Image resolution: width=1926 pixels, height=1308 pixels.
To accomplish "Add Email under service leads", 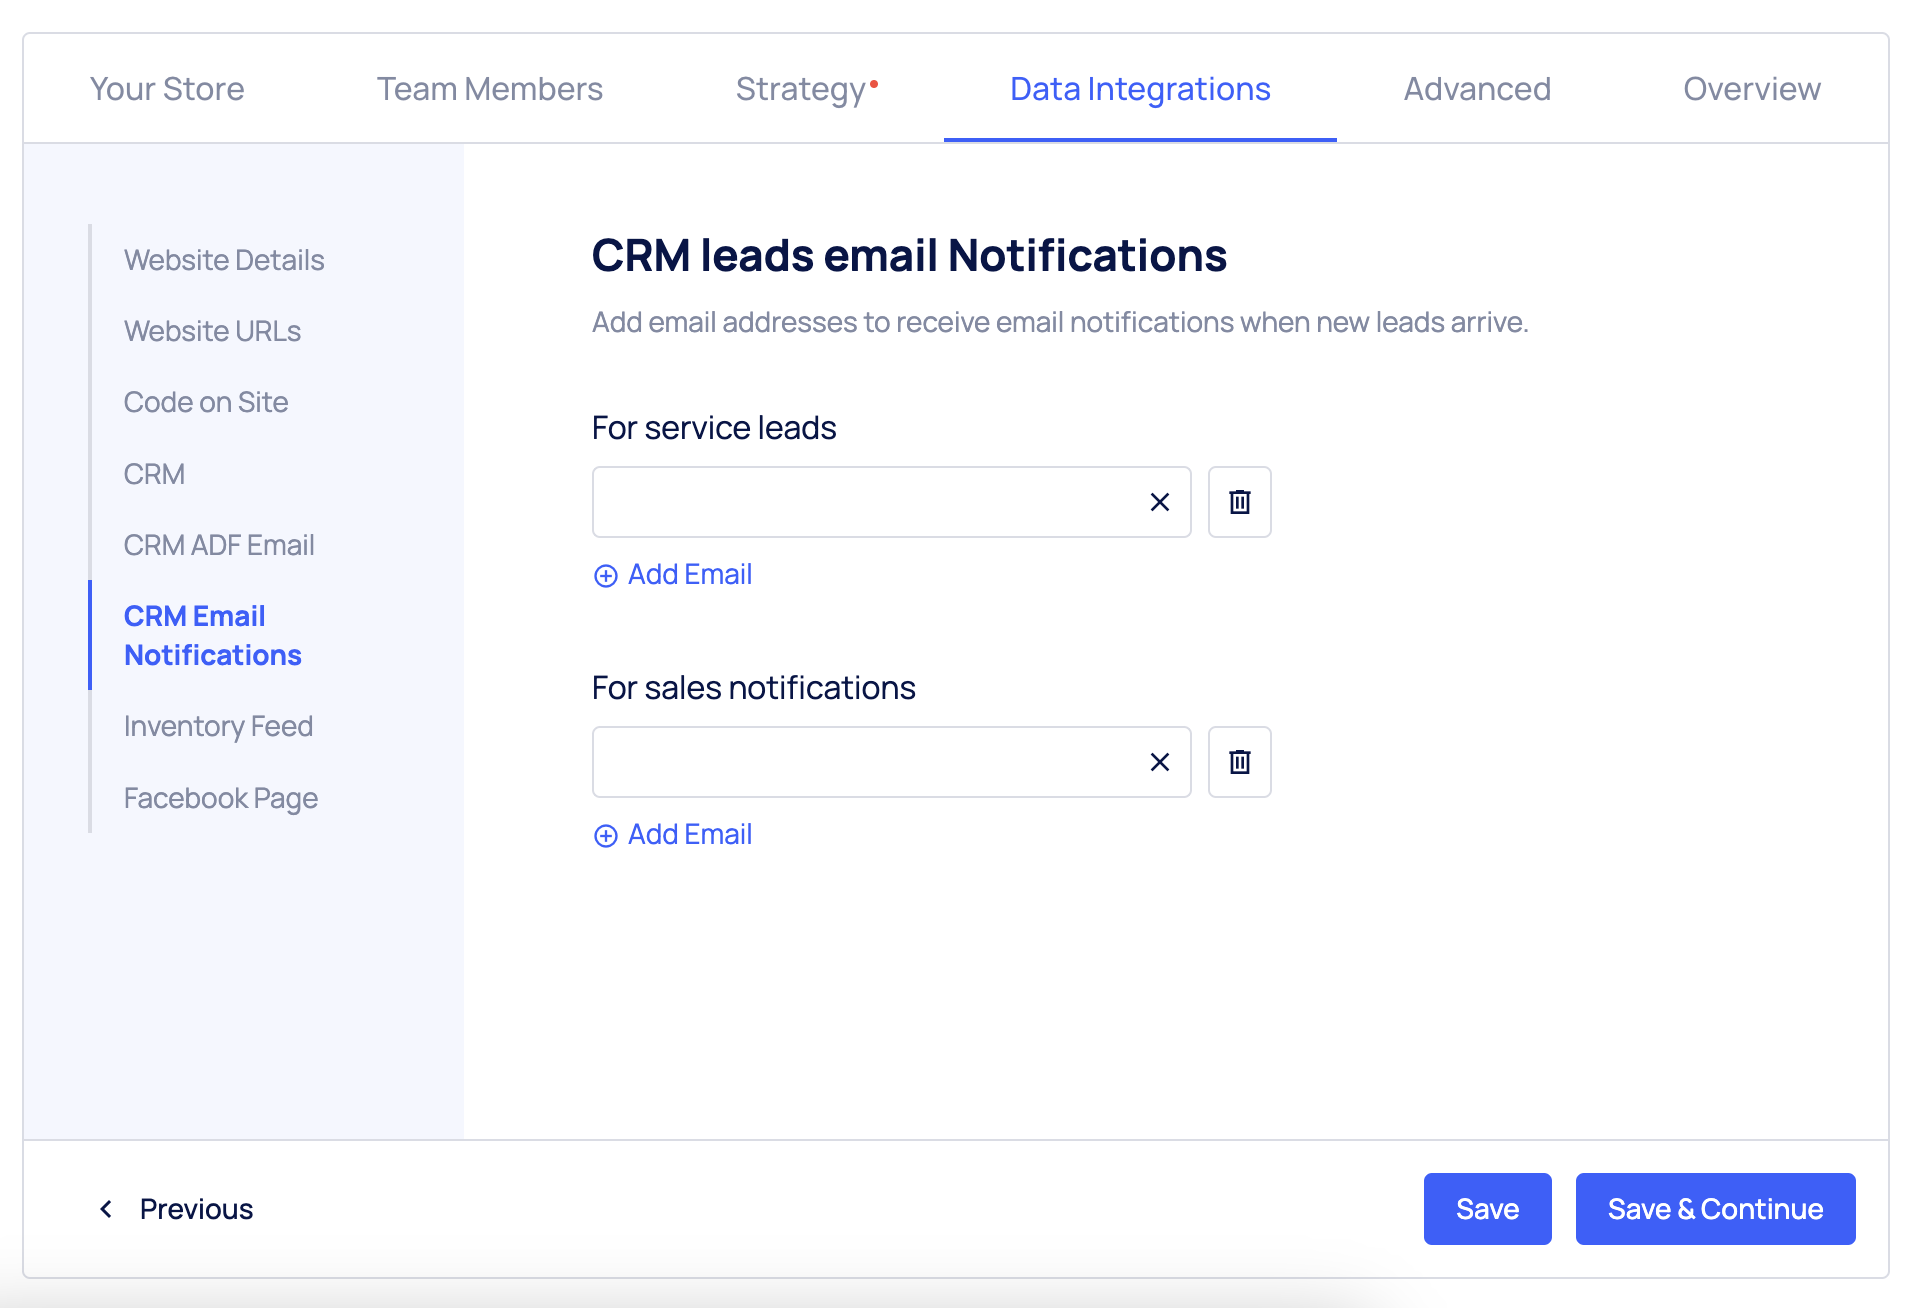I will point(673,575).
